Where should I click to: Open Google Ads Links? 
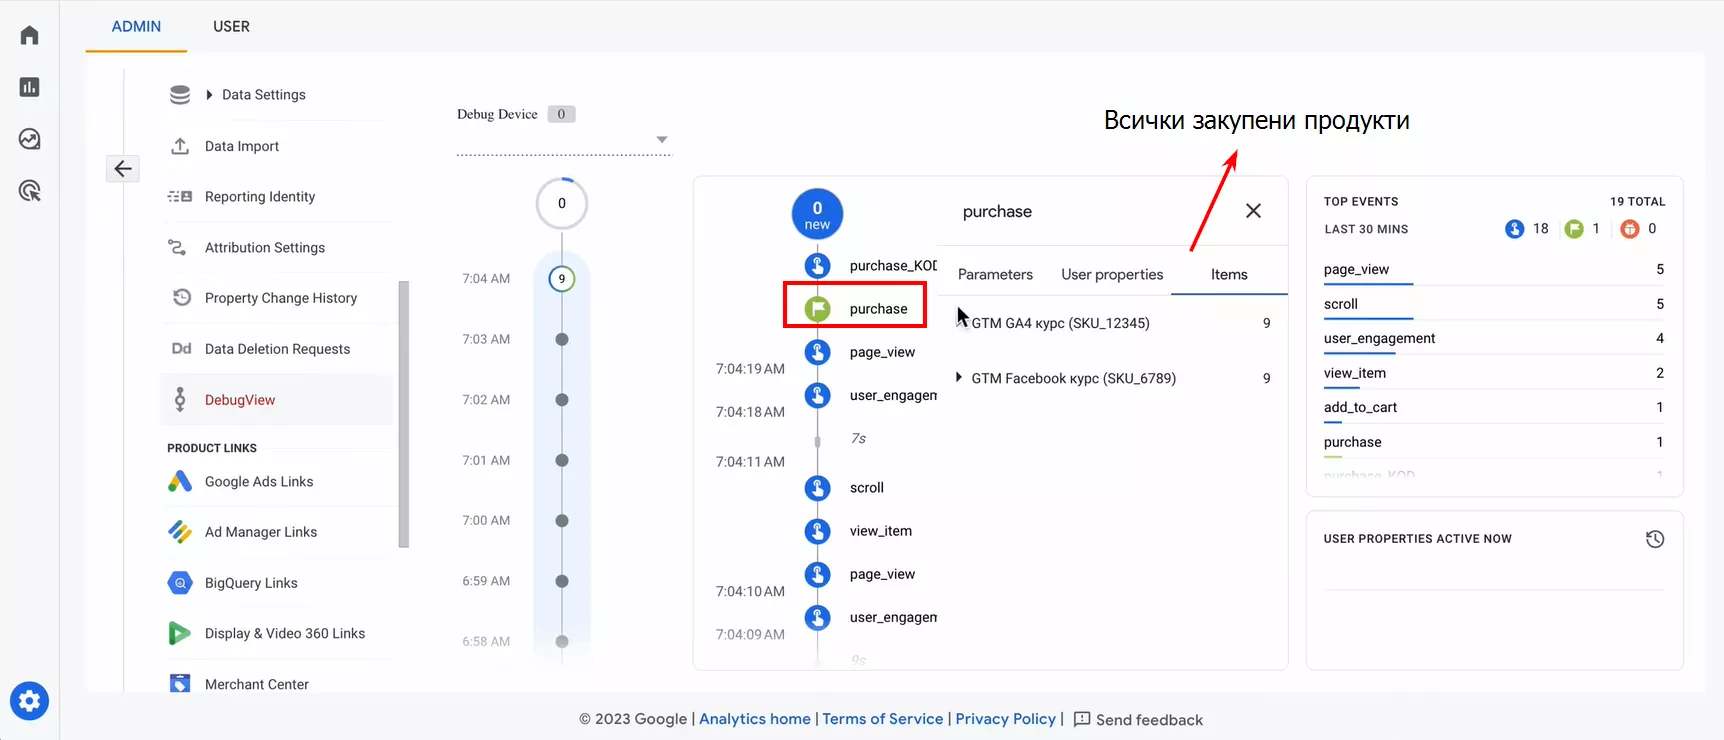click(x=259, y=482)
